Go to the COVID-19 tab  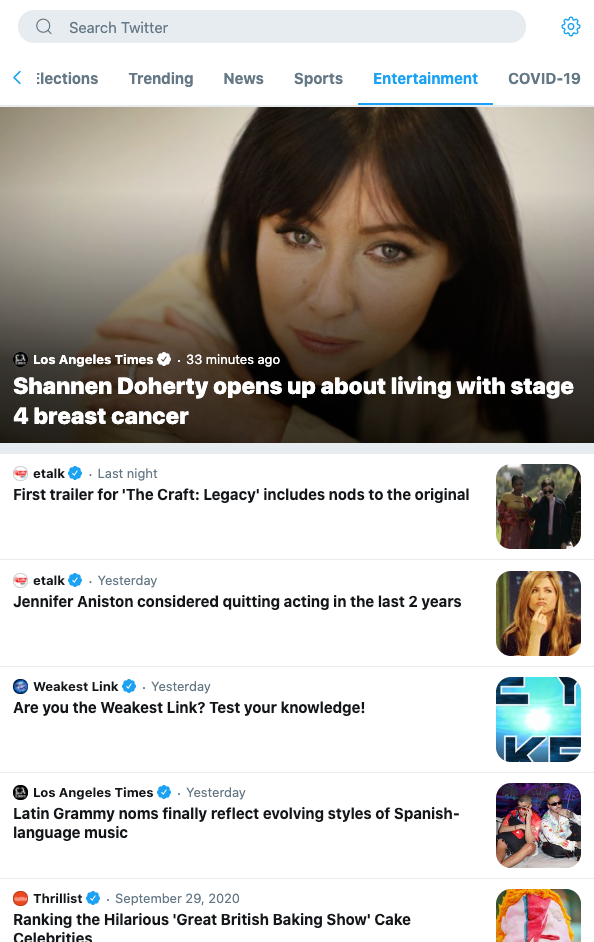tap(544, 79)
